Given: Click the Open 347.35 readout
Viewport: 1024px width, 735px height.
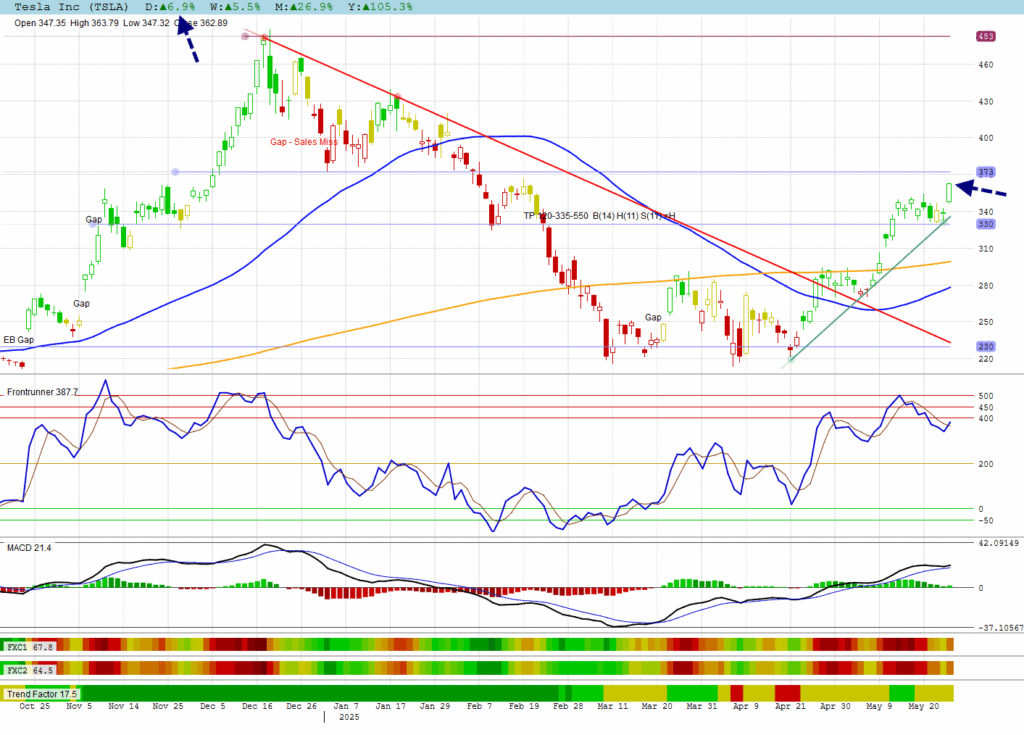Looking at the screenshot, I should pyautogui.click(x=40, y=23).
